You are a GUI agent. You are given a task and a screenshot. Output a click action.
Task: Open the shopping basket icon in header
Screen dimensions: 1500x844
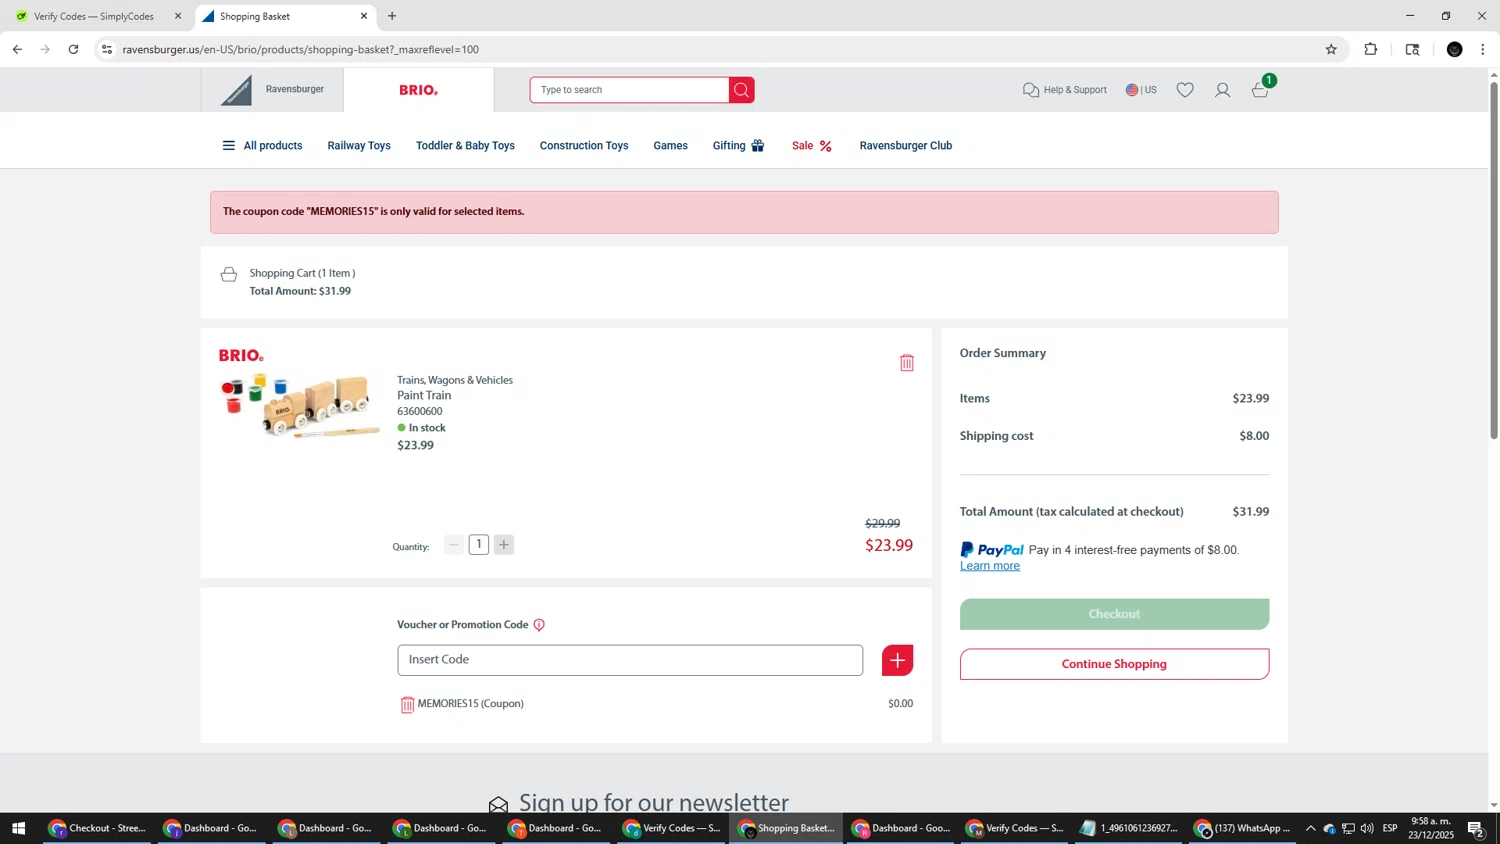click(x=1261, y=90)
